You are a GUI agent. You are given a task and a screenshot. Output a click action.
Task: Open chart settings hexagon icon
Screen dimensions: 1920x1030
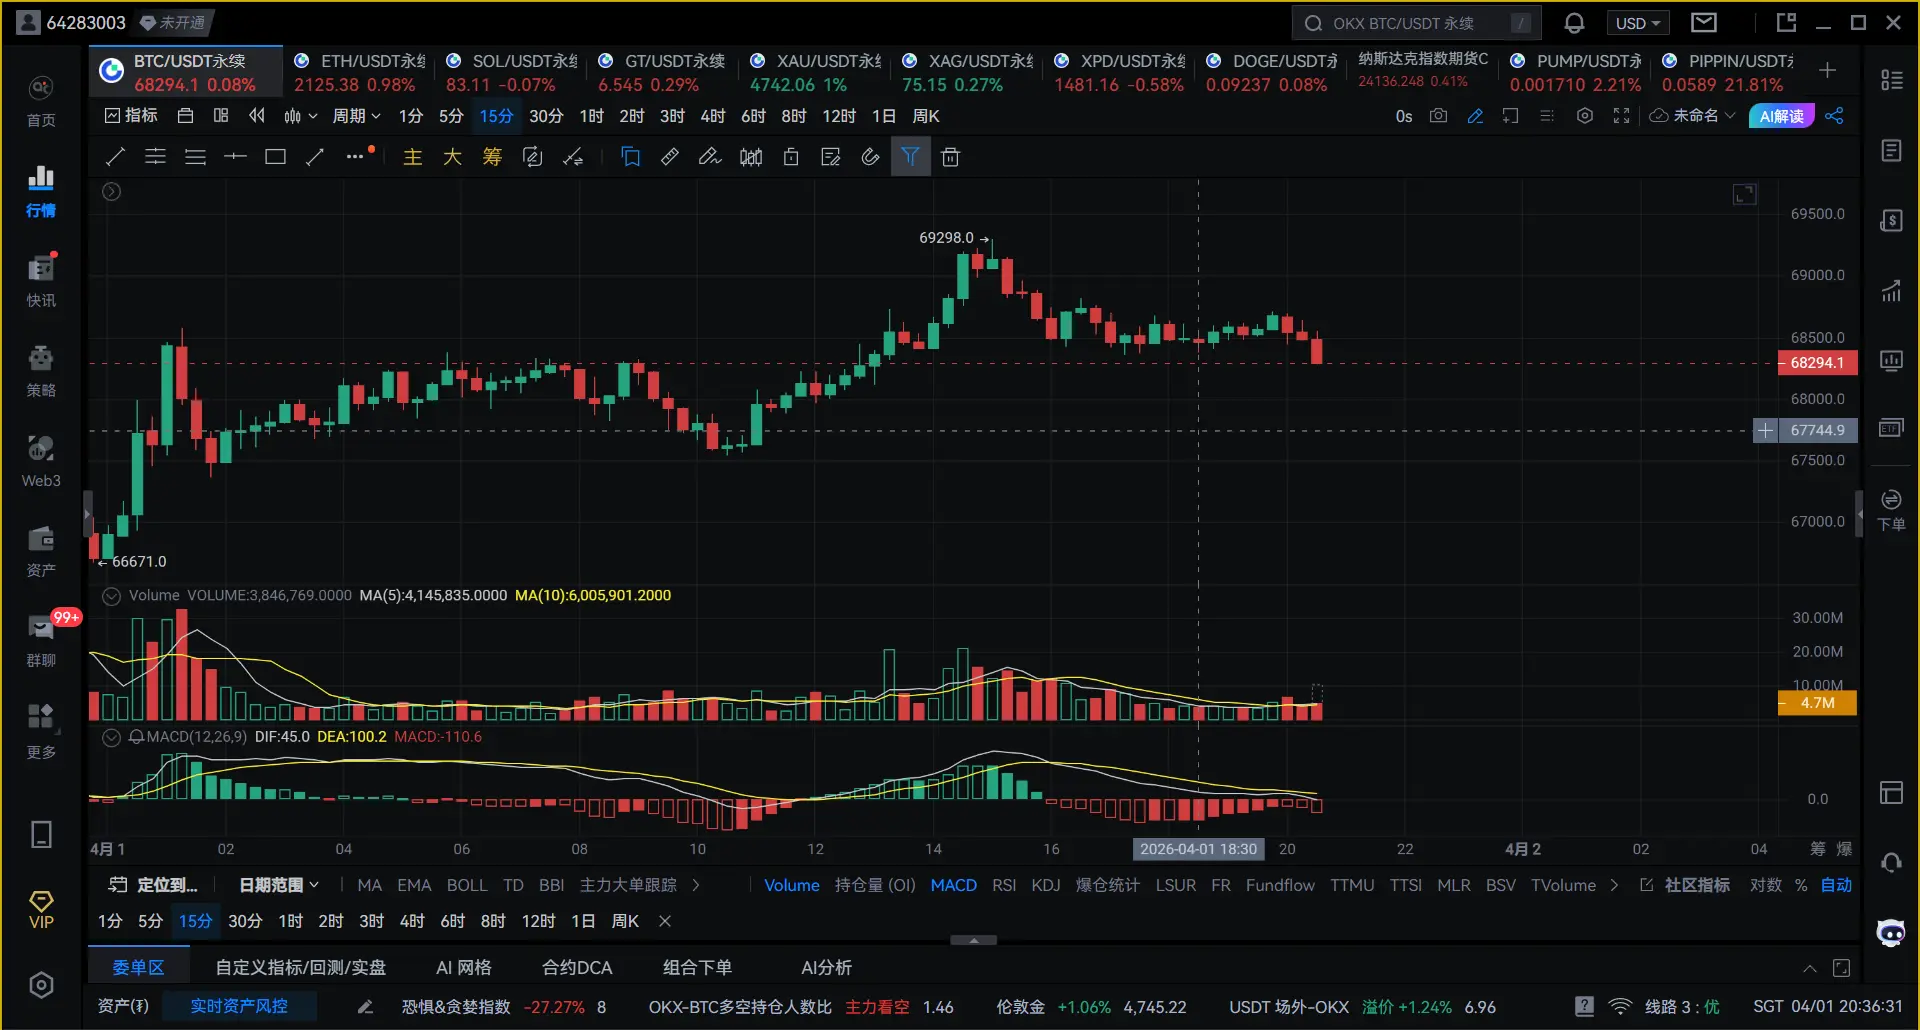[x=1584, y=116]
